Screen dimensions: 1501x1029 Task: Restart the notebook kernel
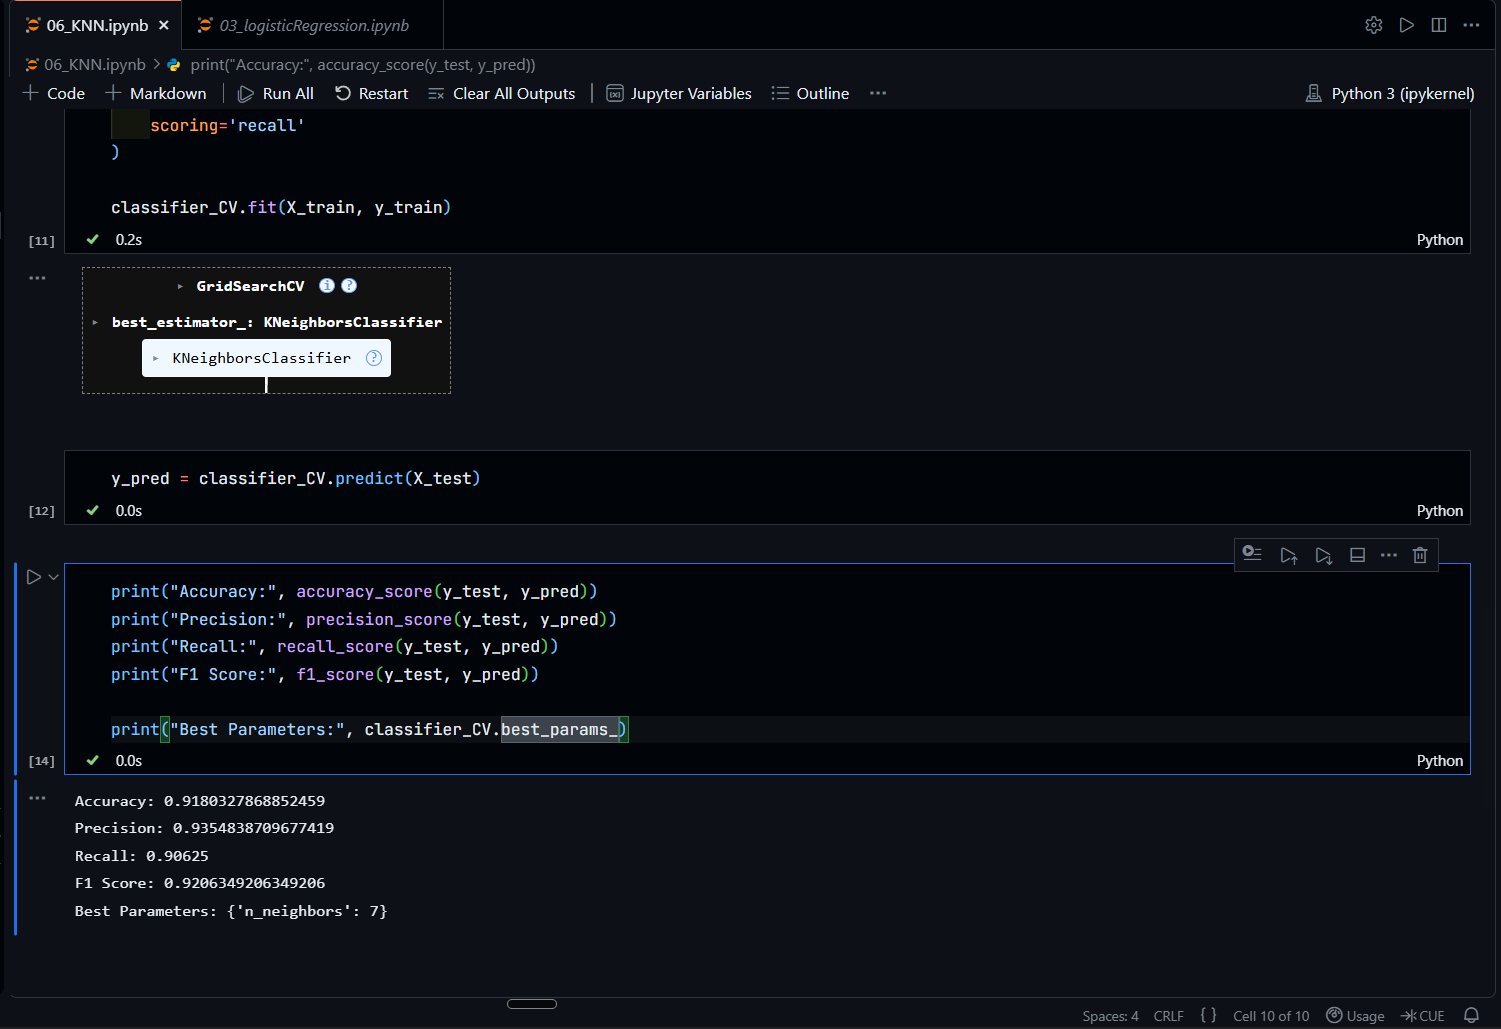tap(371, 93)
